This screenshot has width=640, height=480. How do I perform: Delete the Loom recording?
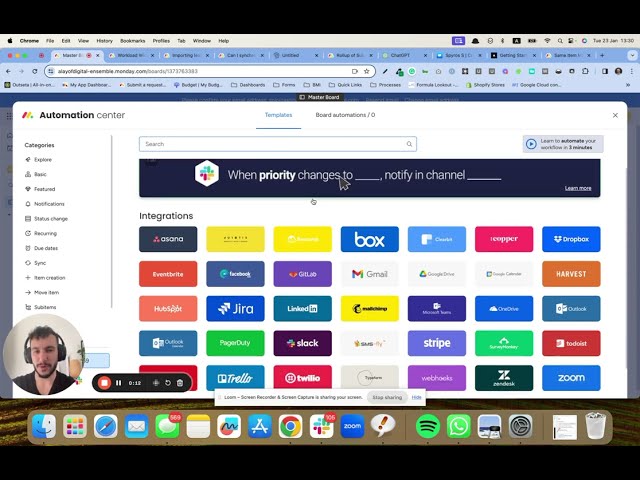180,383
